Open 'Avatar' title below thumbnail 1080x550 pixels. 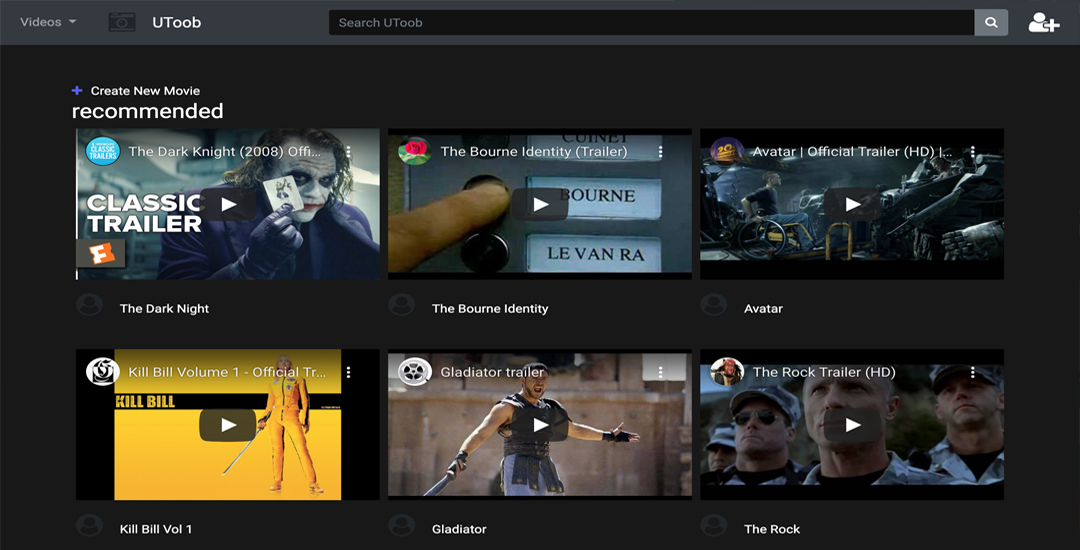763,308
